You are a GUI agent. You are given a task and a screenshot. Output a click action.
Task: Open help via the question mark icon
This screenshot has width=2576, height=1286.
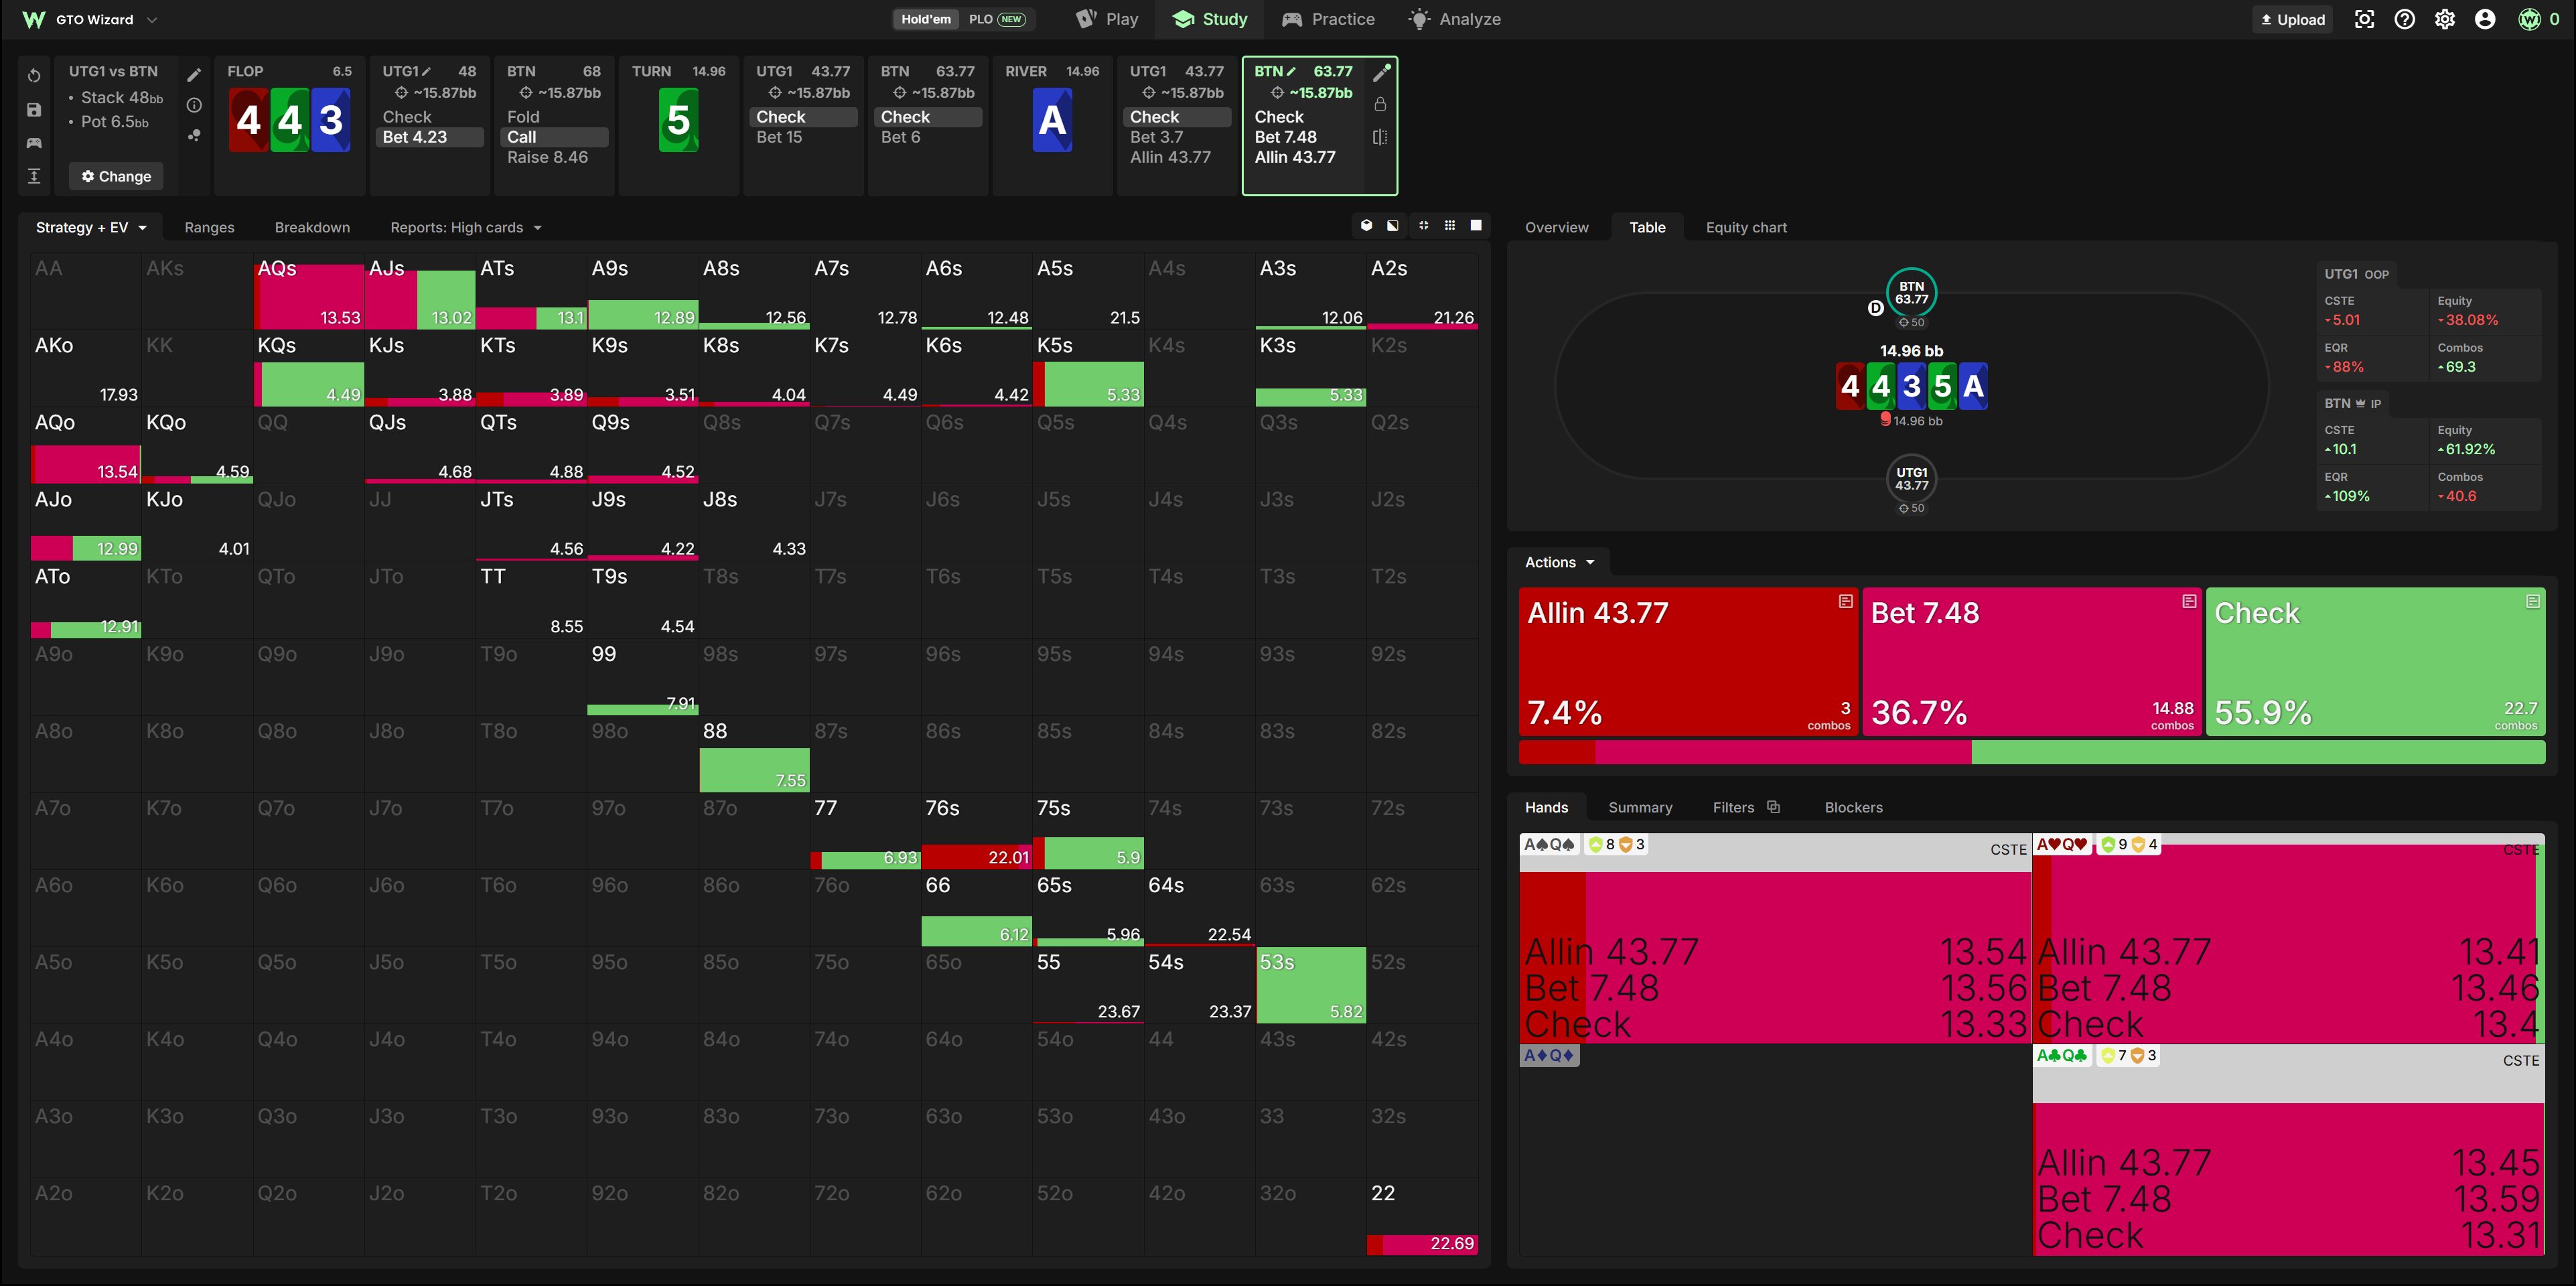click(x=2404, y=19)
